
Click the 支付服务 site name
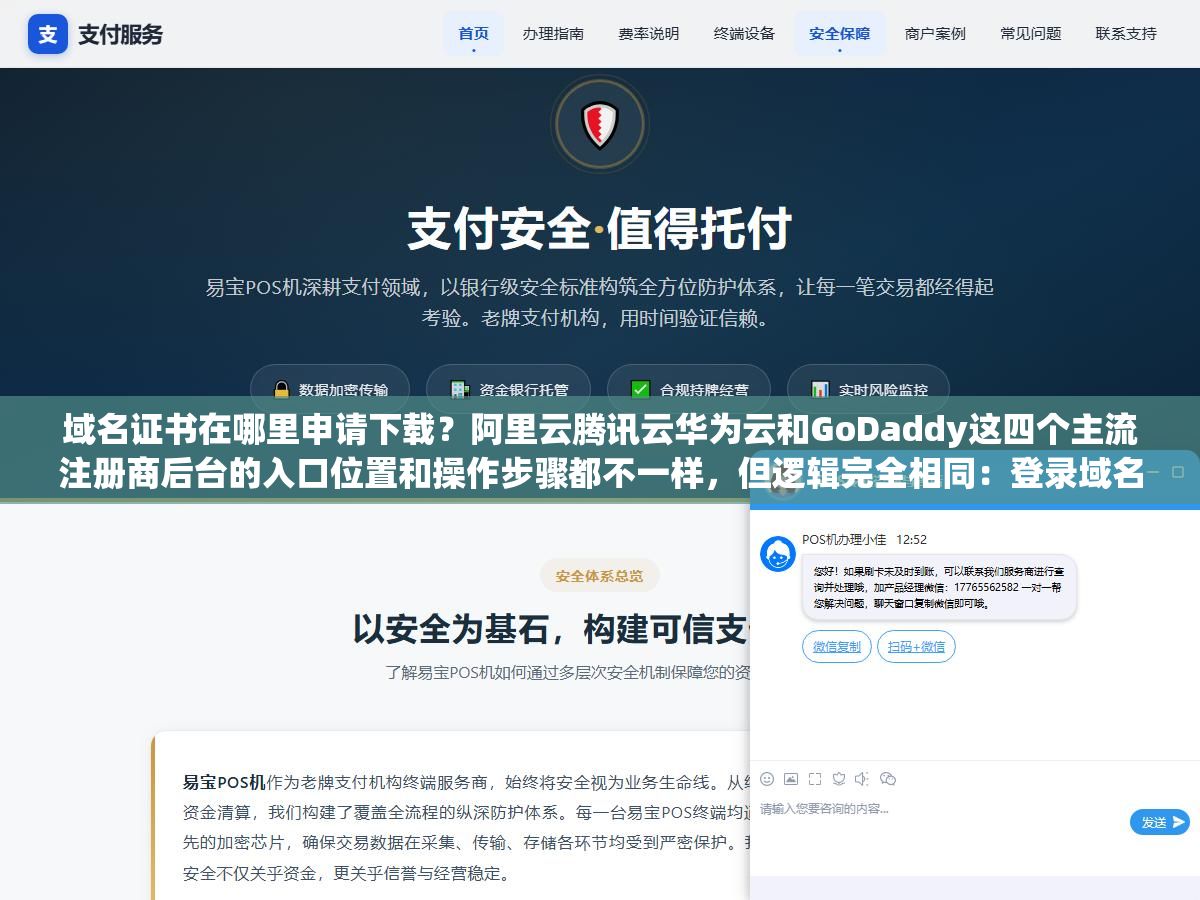point(120,34)
